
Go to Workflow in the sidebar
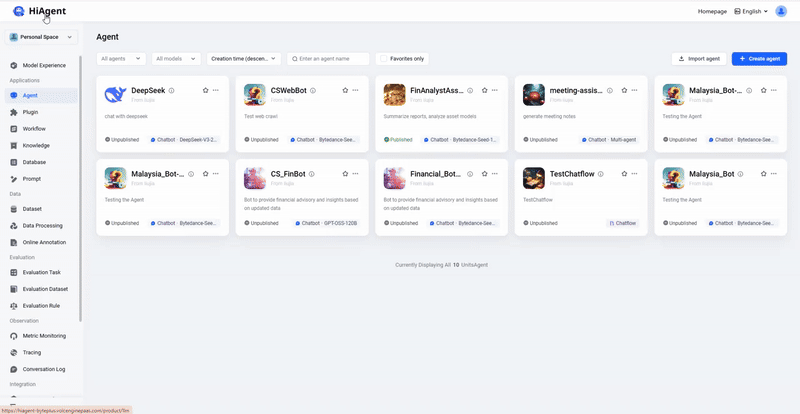(33, 129)
